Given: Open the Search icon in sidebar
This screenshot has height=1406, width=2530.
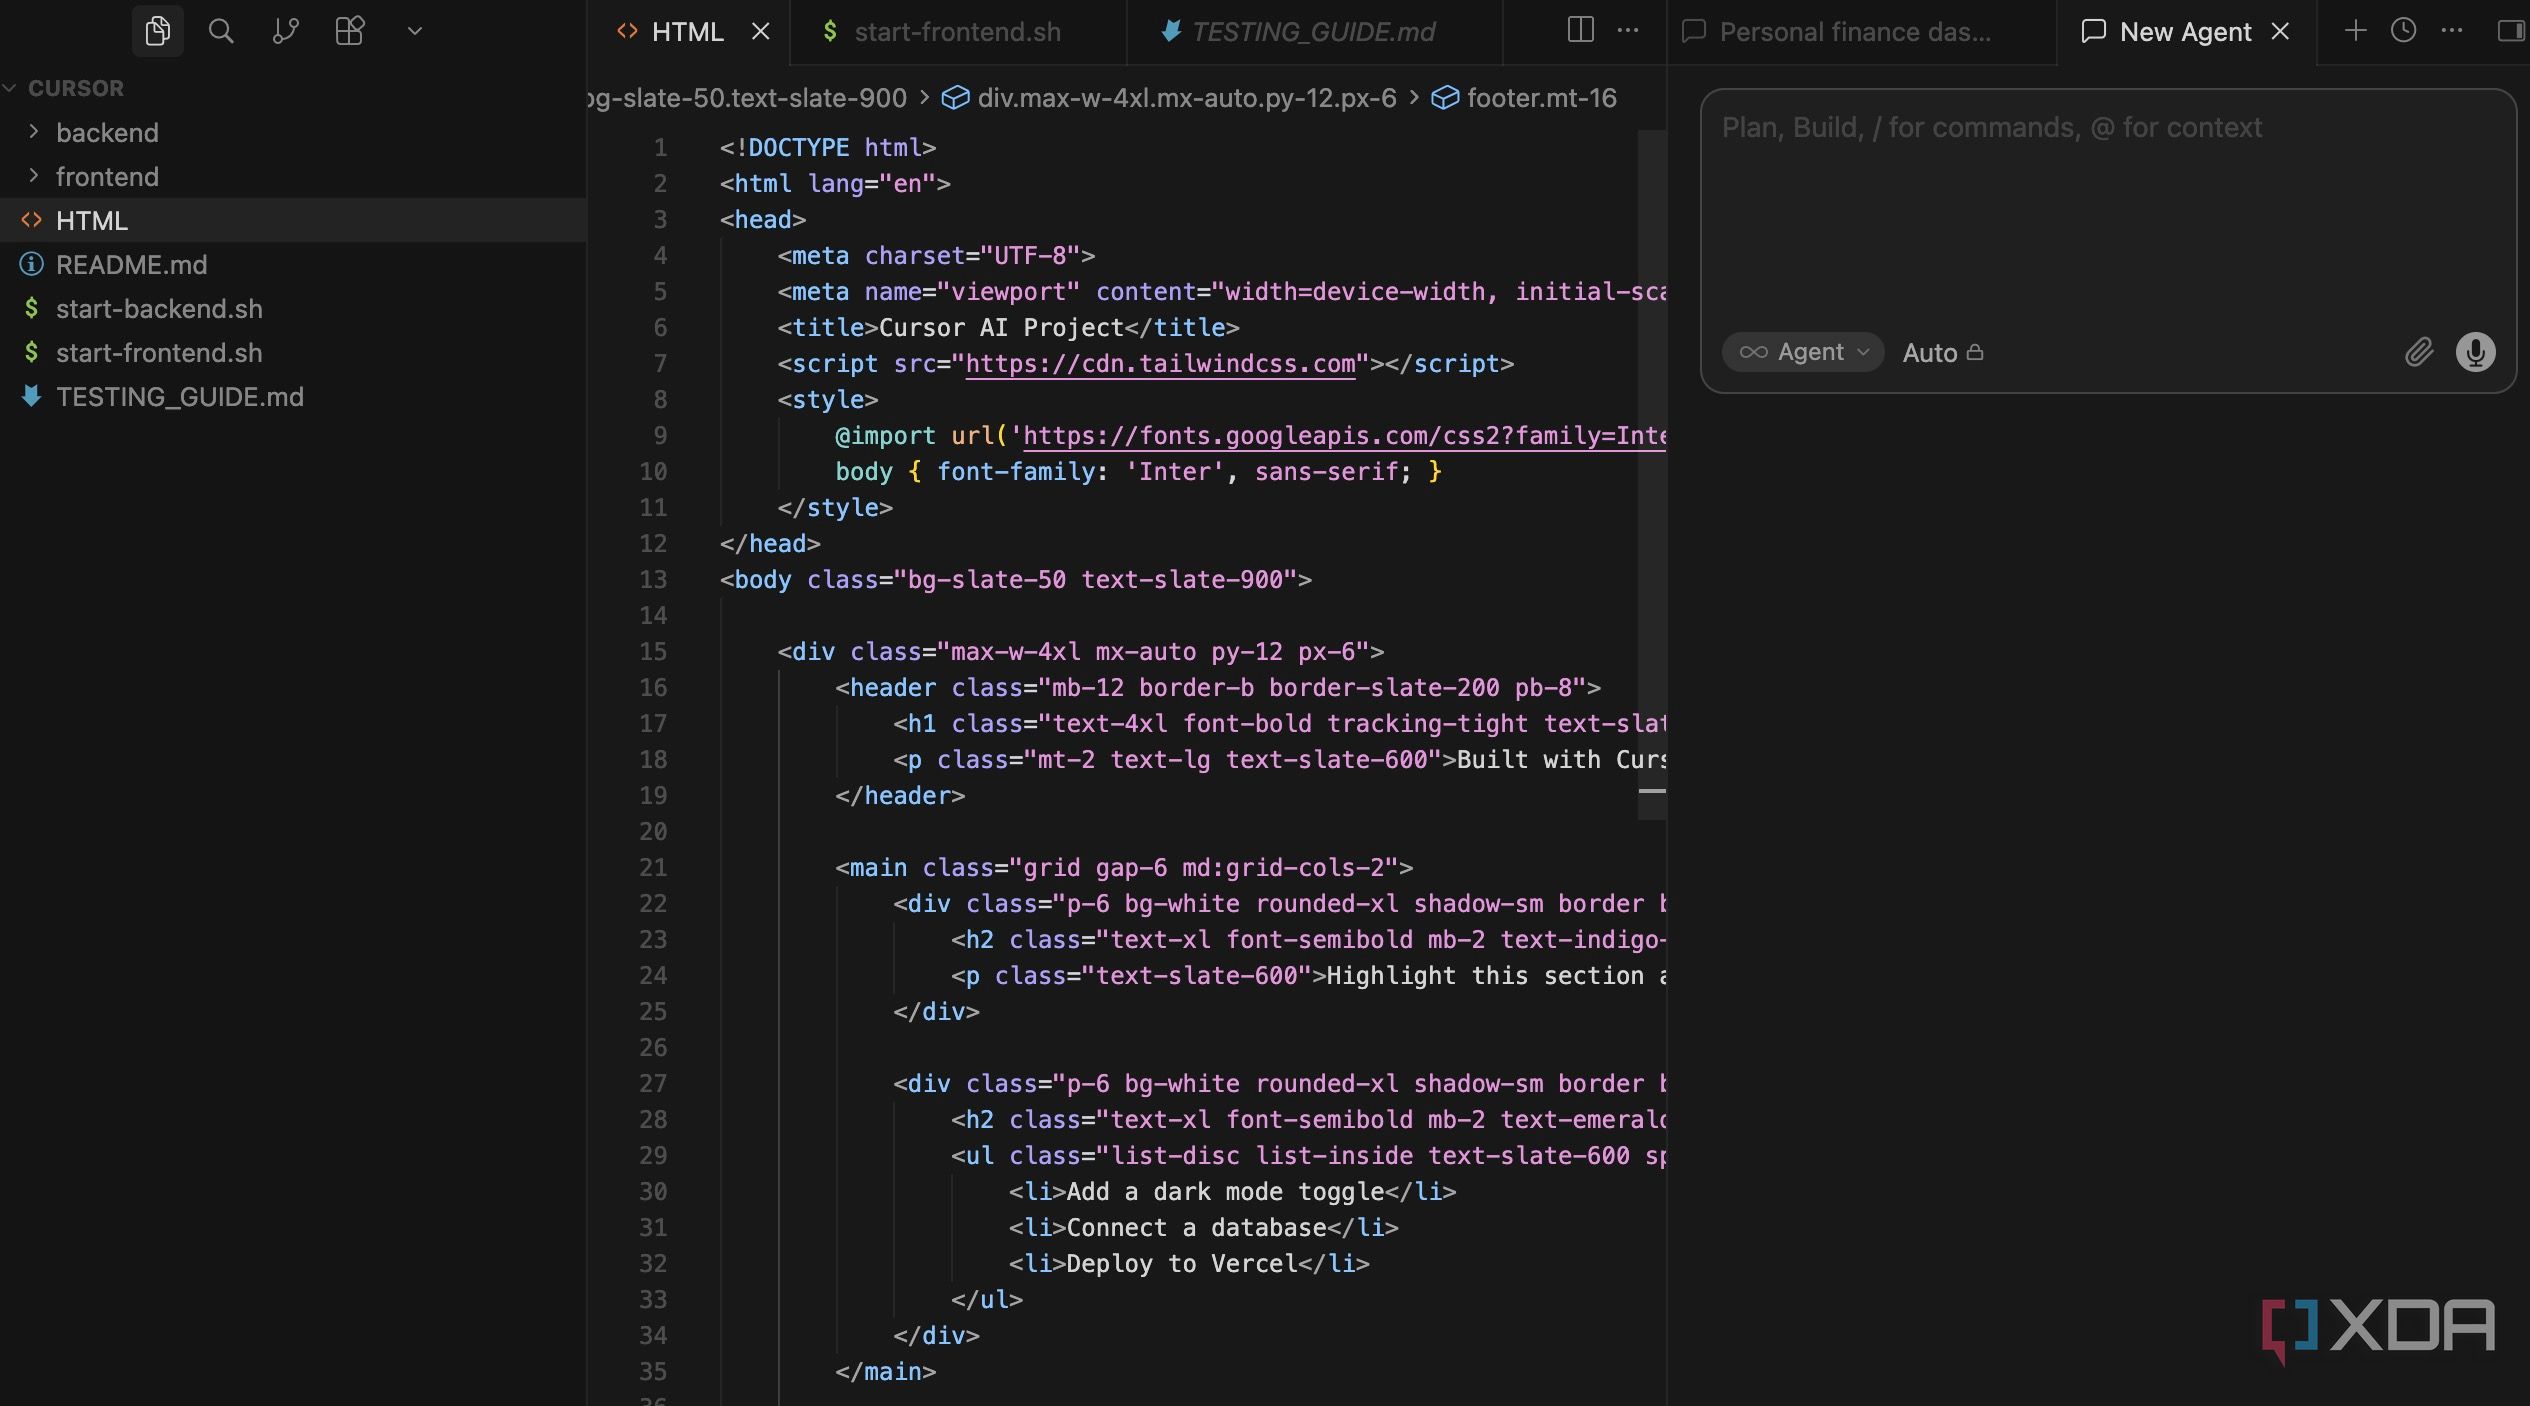Looking at the screenshot, I should pyautogui.click(x=221, y=31).
